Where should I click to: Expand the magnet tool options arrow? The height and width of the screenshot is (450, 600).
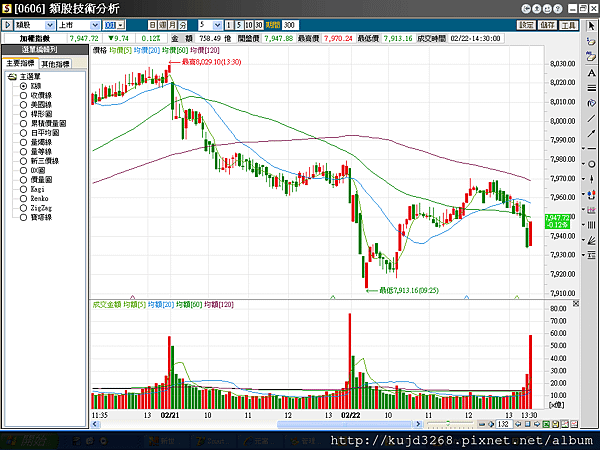[x=583, y=194]
